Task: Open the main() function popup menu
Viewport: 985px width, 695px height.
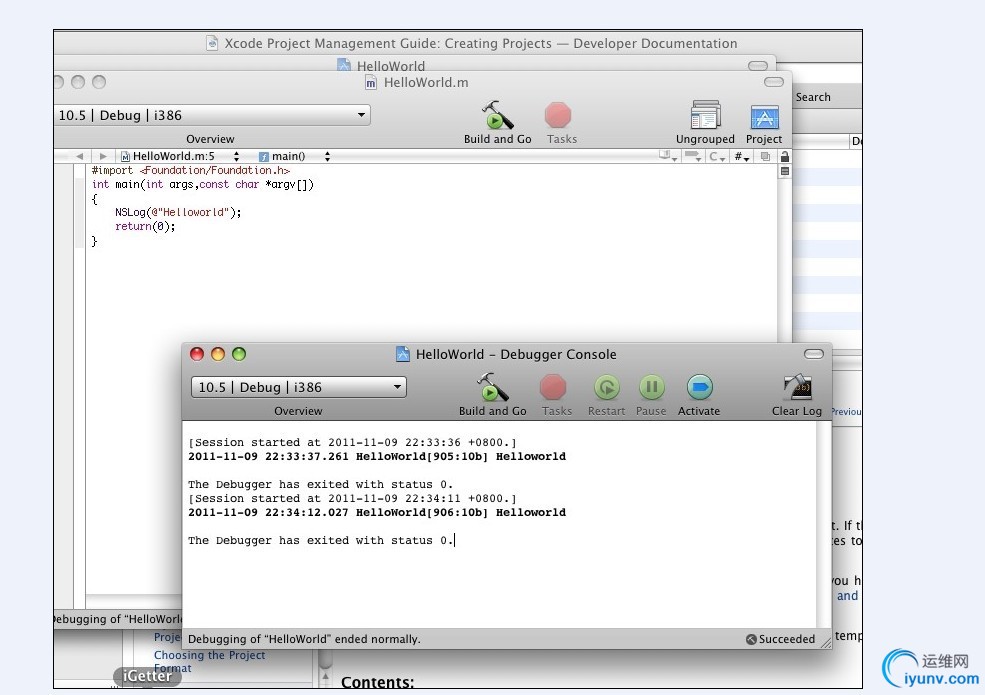Action: [x=295, y=156]
